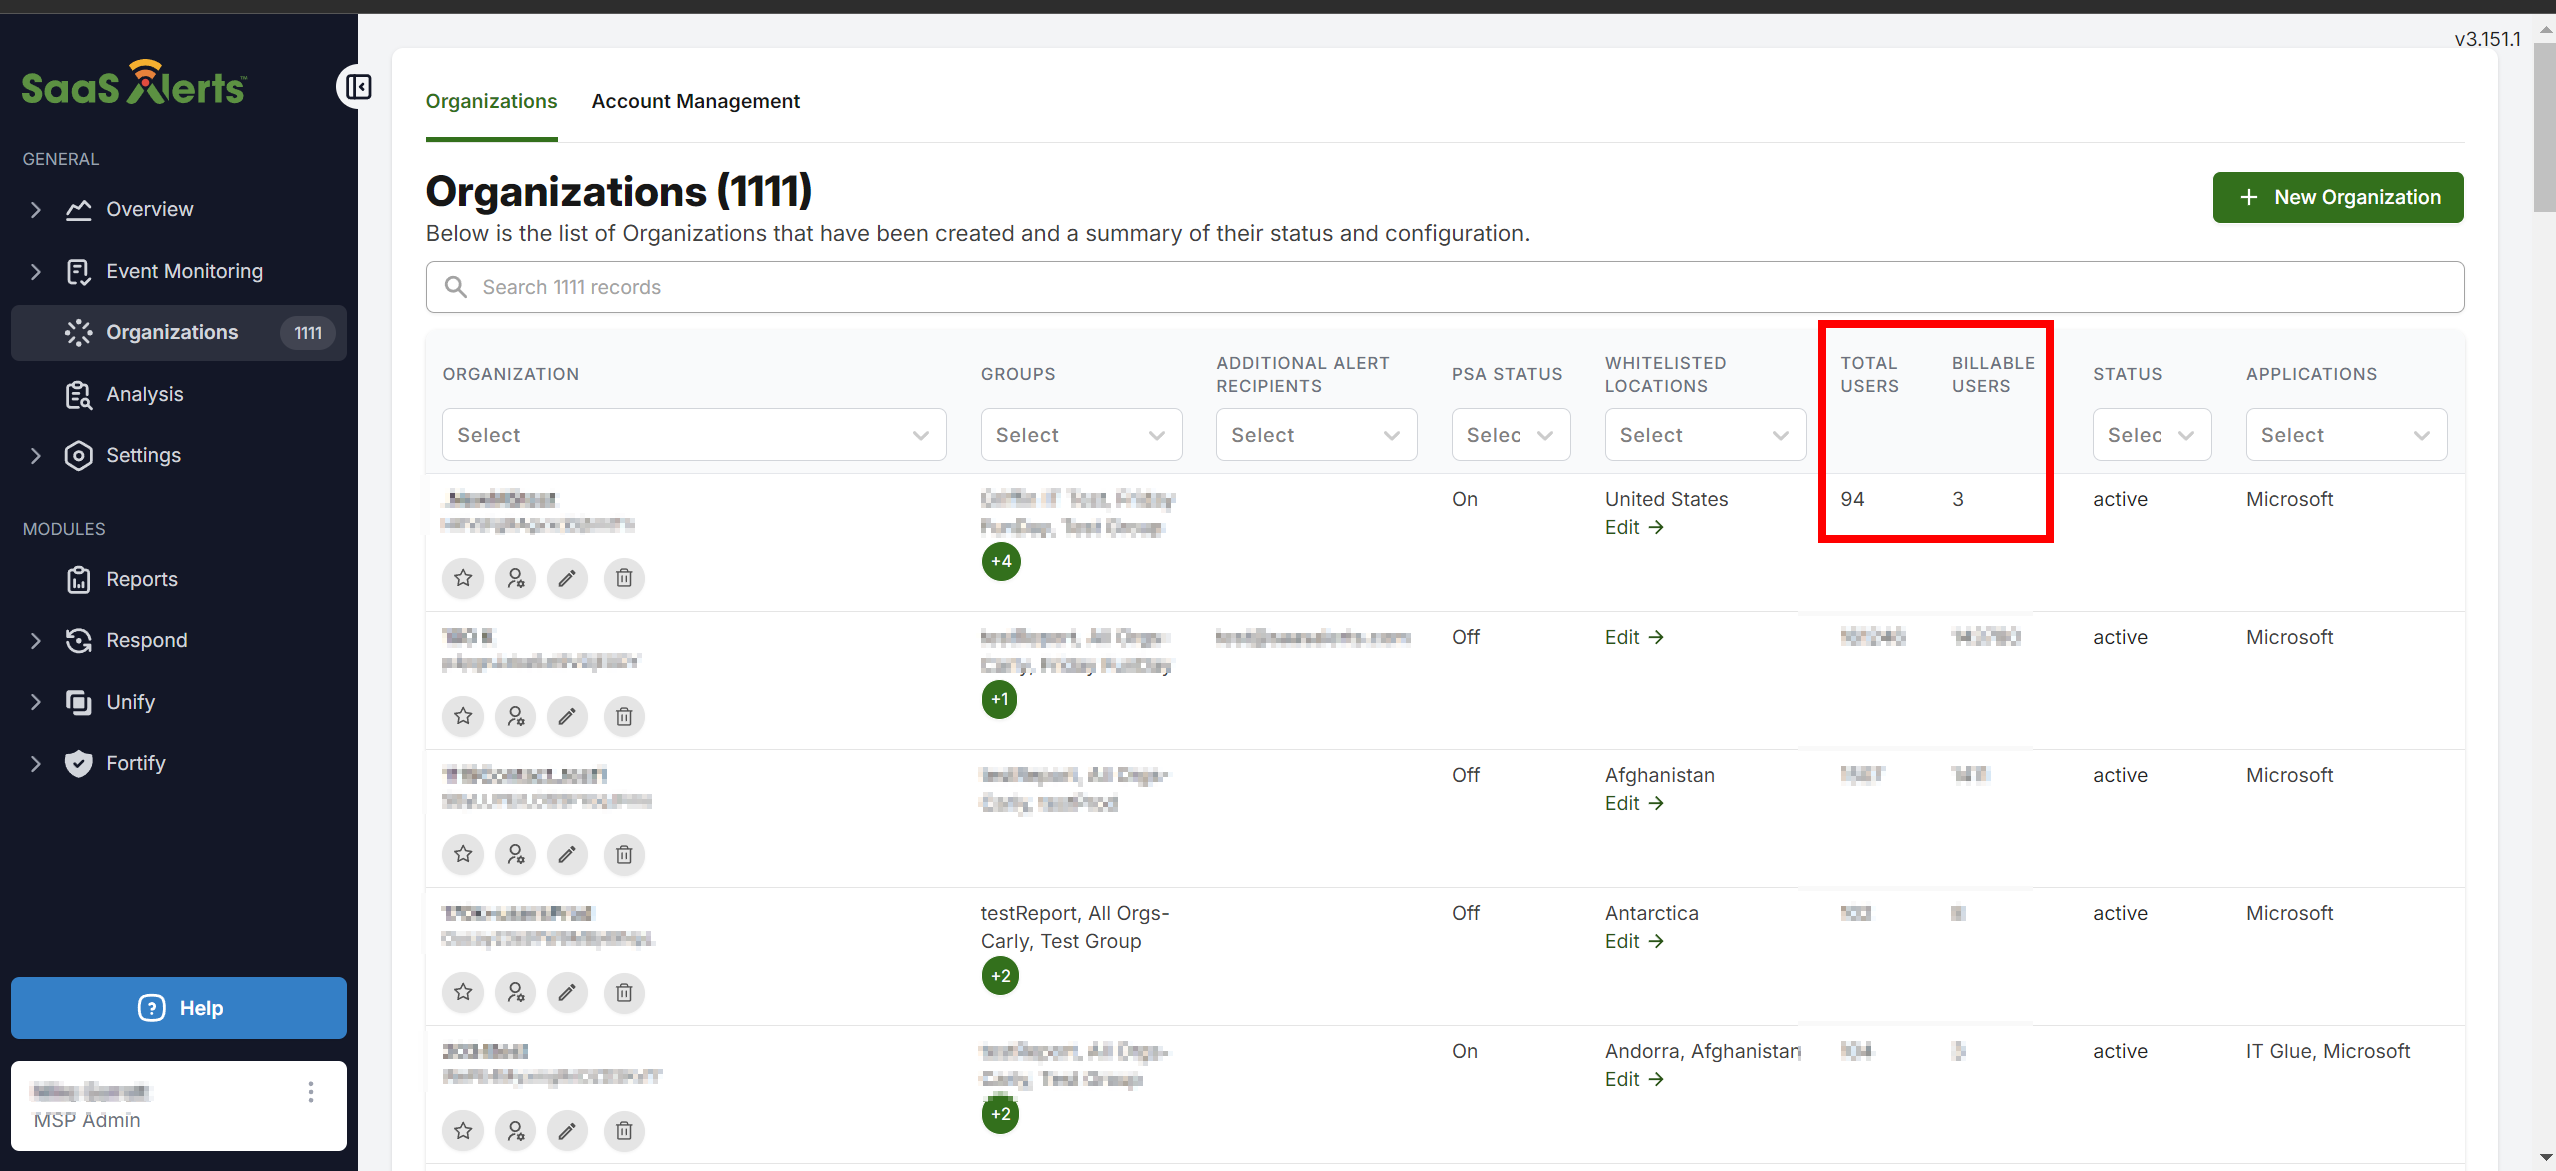Click the New Organization button
Viewport: 2556px width, 1171px height.
[x=2337, y=197]
